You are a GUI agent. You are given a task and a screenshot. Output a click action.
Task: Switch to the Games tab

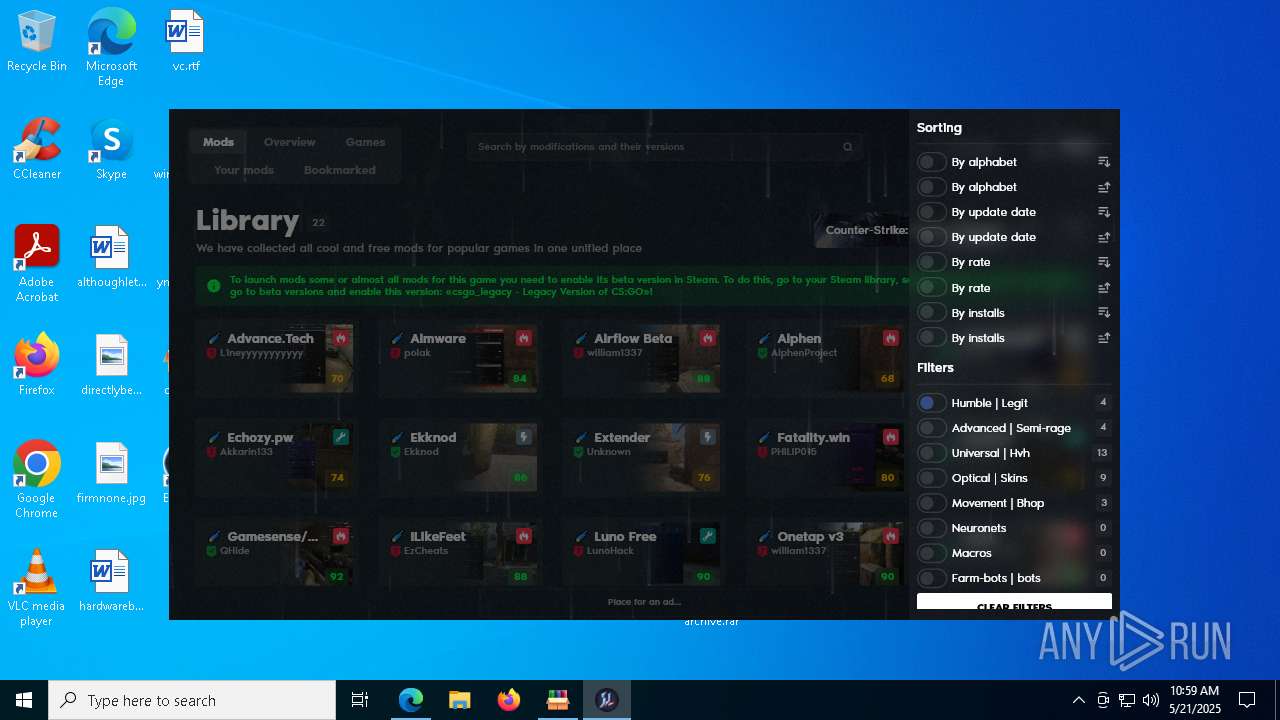tap(365, 142)
